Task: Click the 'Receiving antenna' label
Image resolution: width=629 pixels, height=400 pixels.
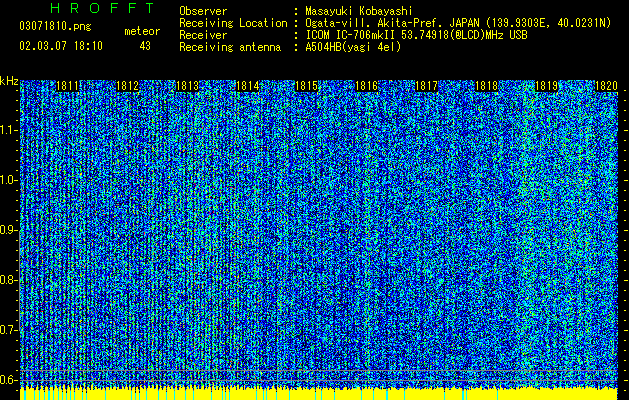Action: click(x=230, y=47)
